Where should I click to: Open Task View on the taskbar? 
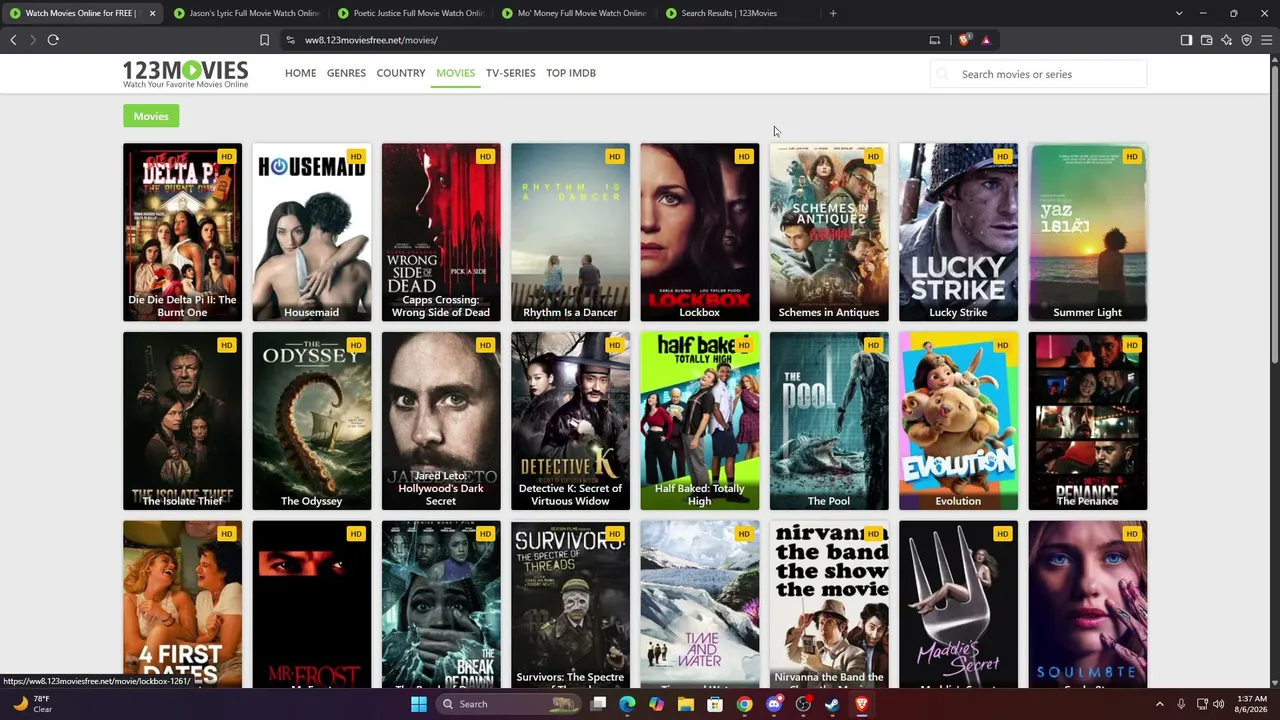click(598, 704)
